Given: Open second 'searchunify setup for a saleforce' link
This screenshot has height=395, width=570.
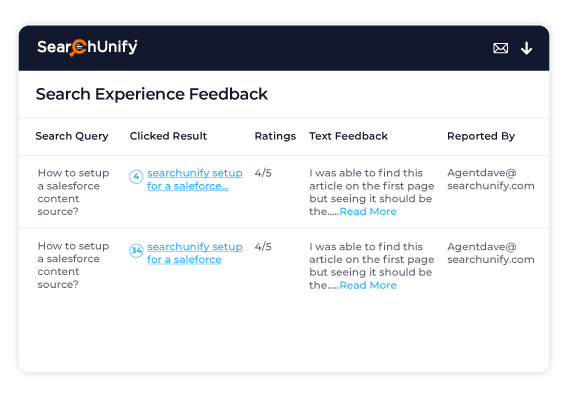Looking at the screenshot, I should [194, 253].
